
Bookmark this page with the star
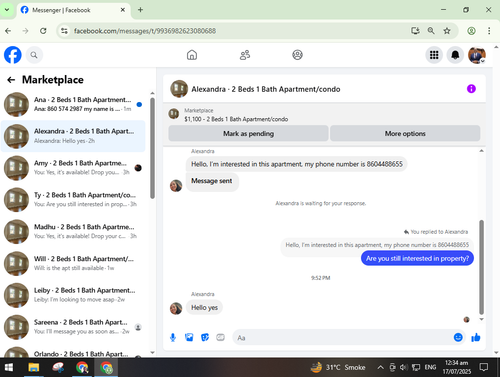(447, 31)
